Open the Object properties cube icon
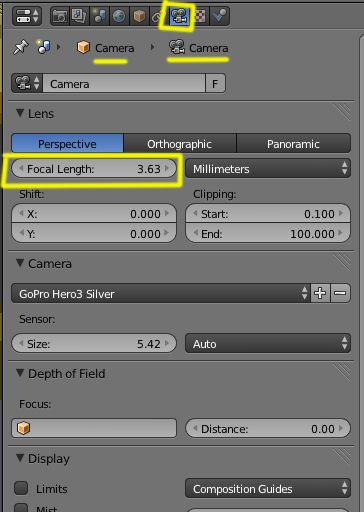Image resolution: width=364 pixels, height=512 pixels. 139,16
